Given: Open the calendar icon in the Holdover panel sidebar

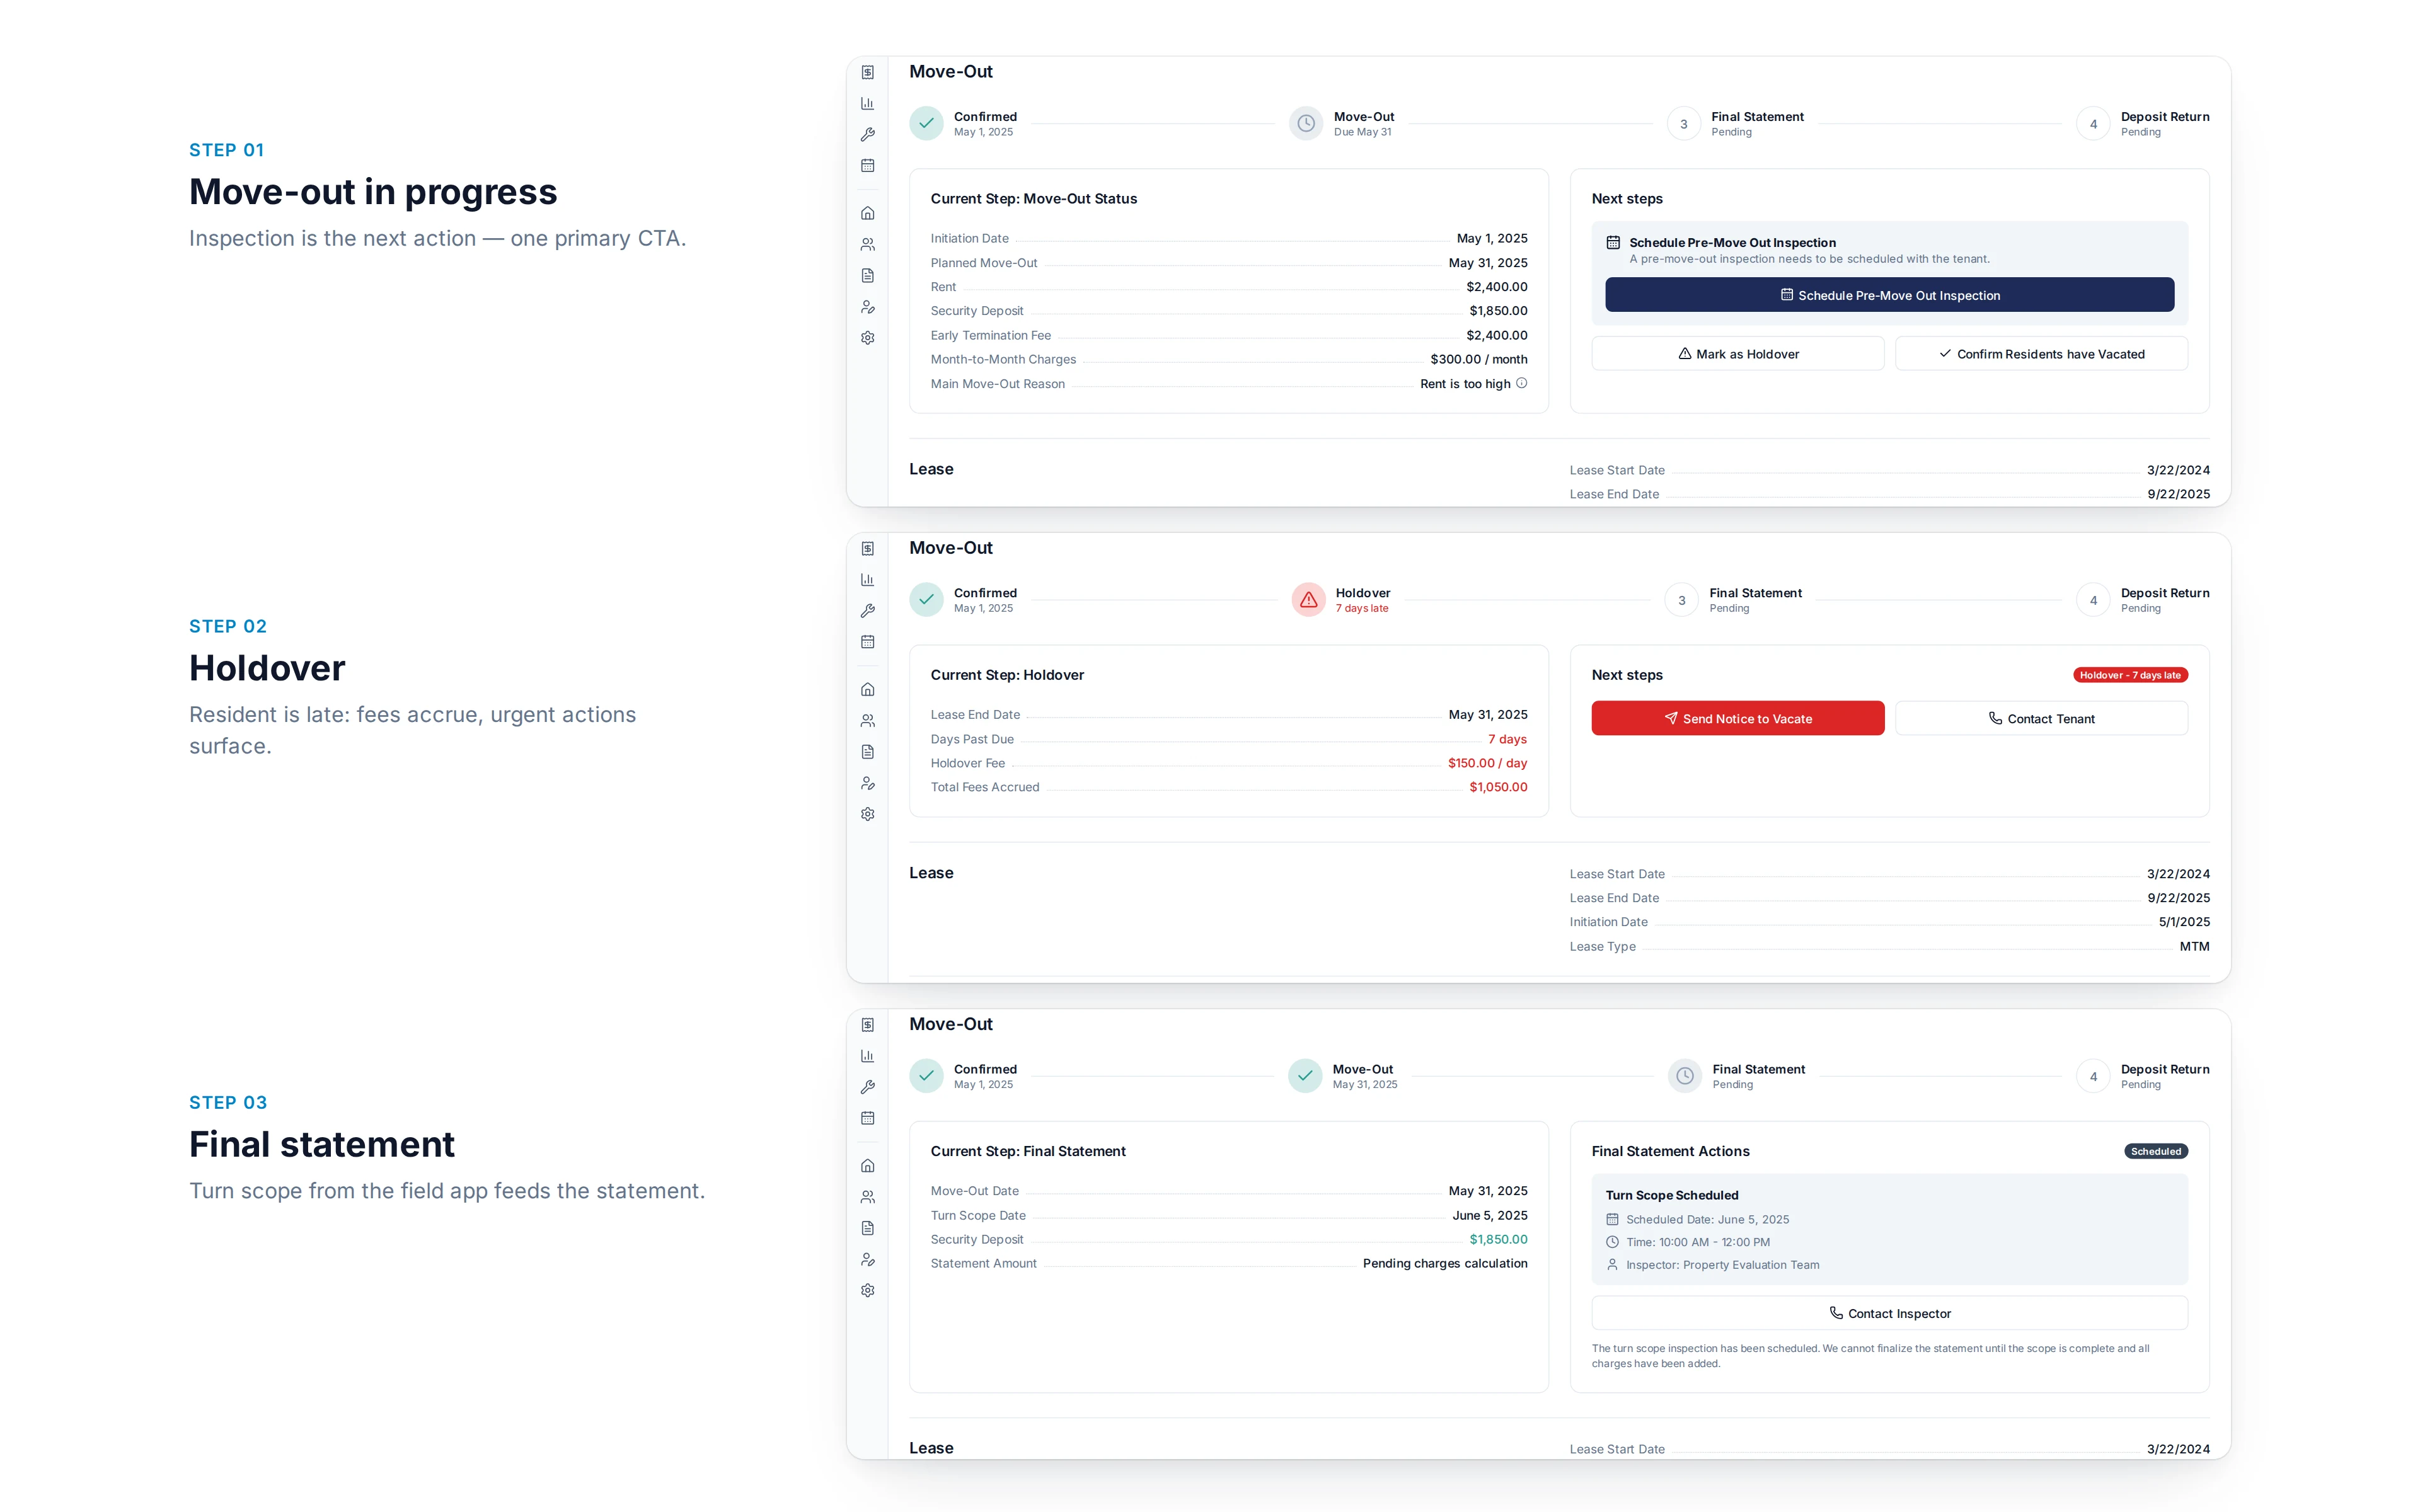Looking at the screenshot, I should coord(867,642).
